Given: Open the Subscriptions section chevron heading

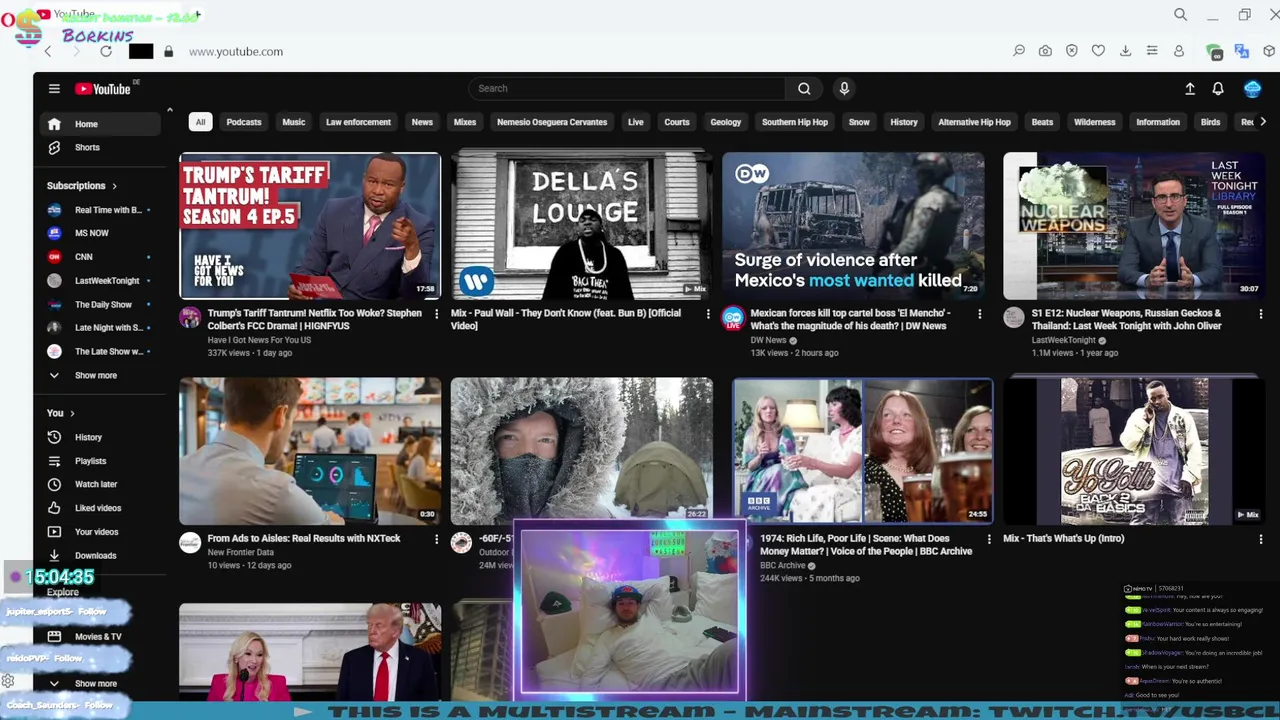Looking at the screenshot, I should [x=82, y=186].
